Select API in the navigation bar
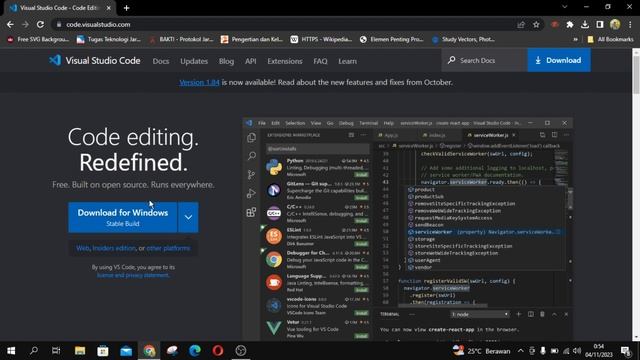The width and height of the screenshot is (640, 360). point(251,61)
